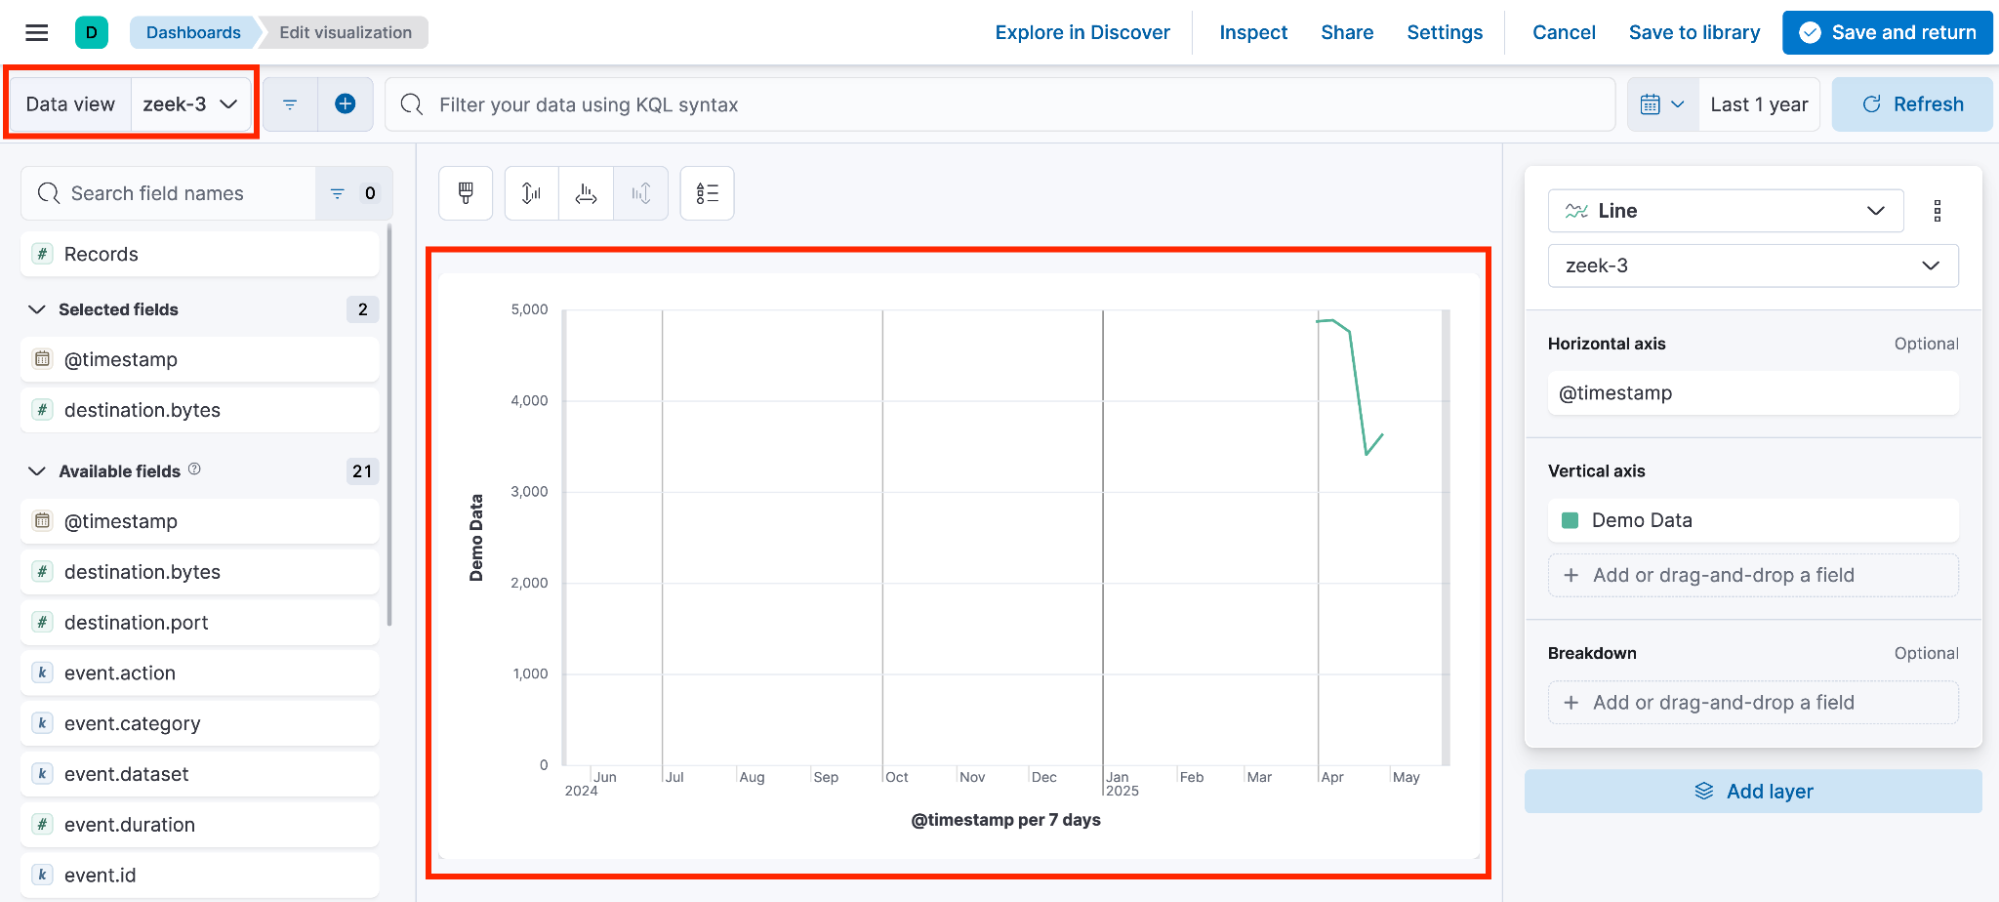Click the green line in the chart
The image size is (1999, 902).
1358,390
